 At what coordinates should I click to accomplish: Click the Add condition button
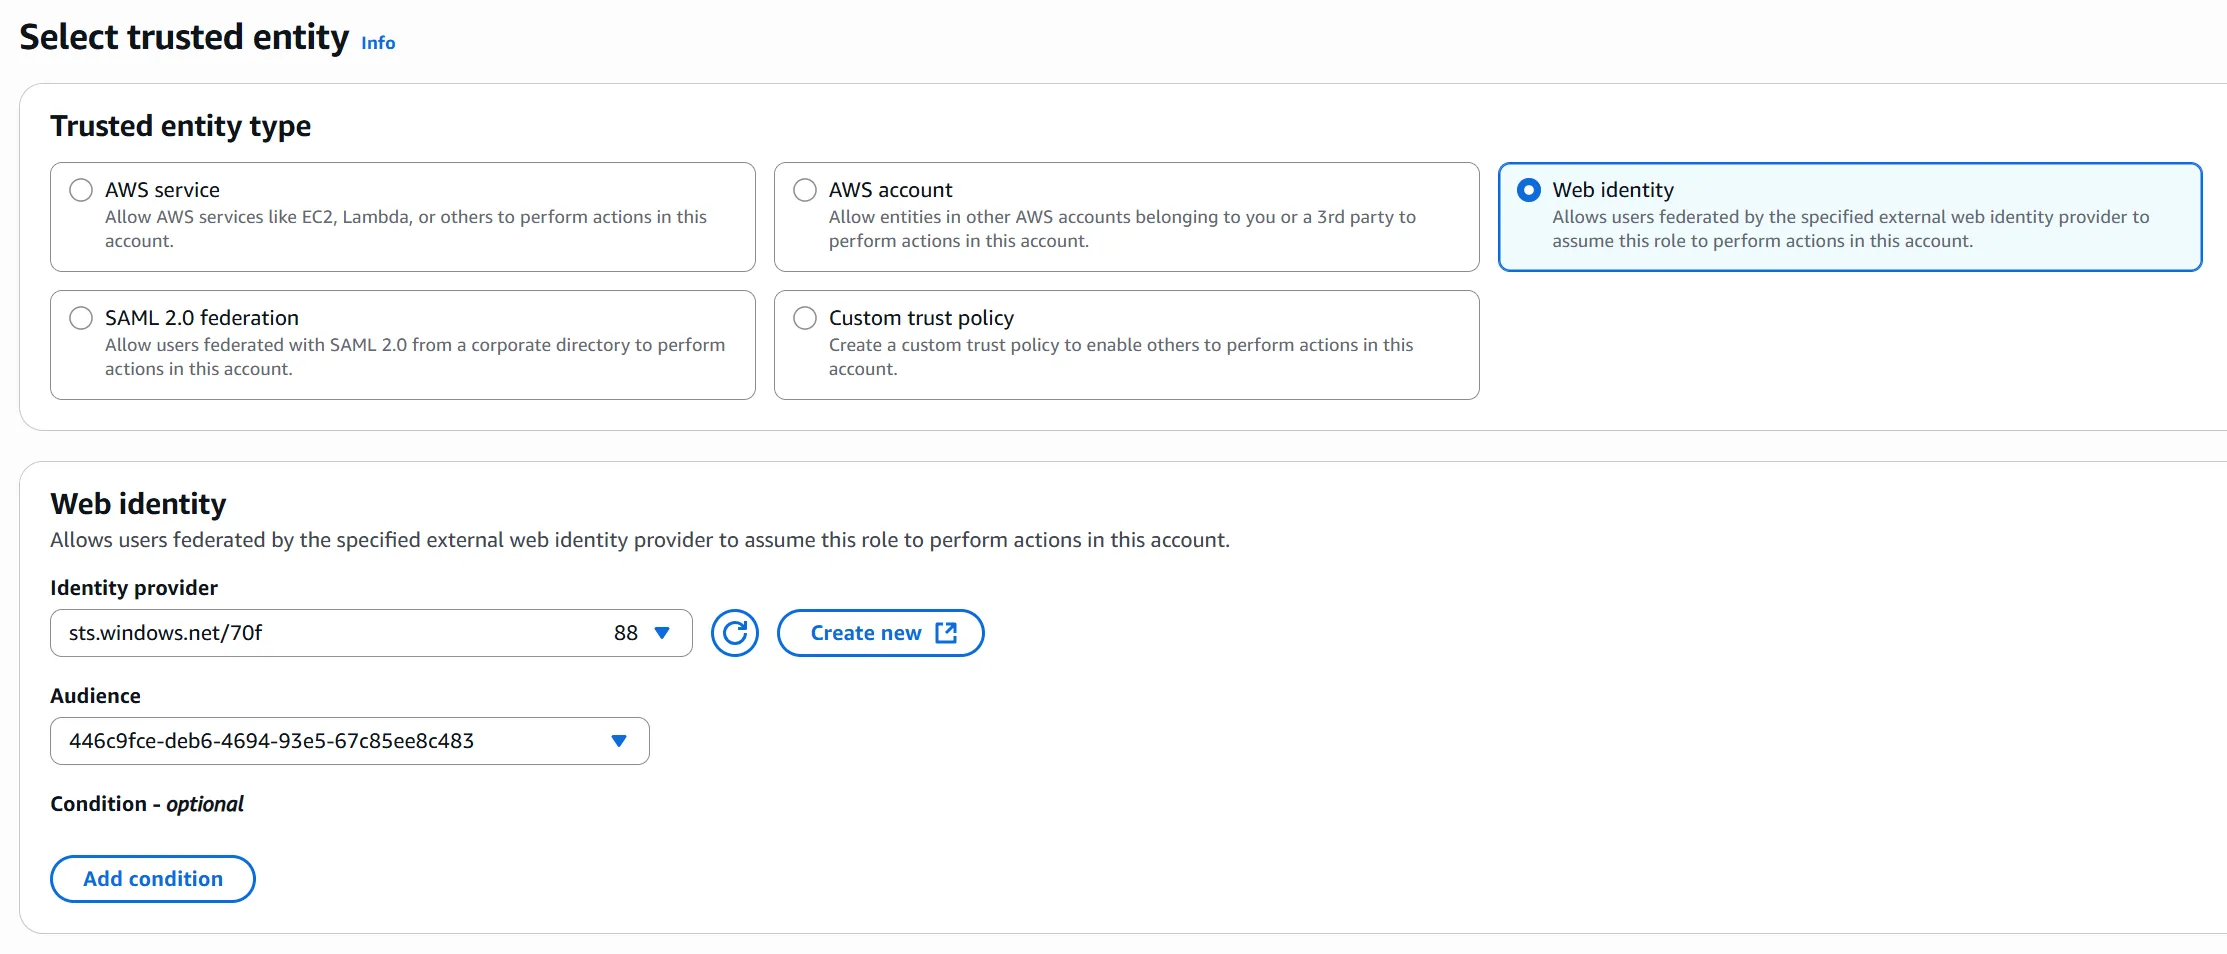152,878
